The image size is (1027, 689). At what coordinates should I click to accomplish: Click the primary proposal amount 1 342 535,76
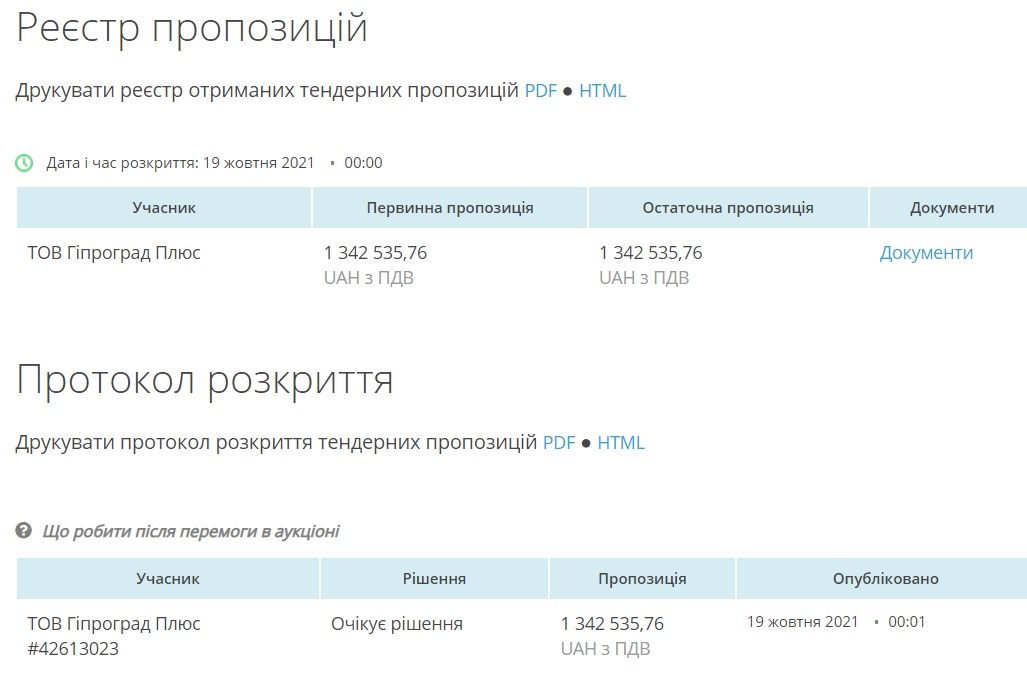point(375,253)
